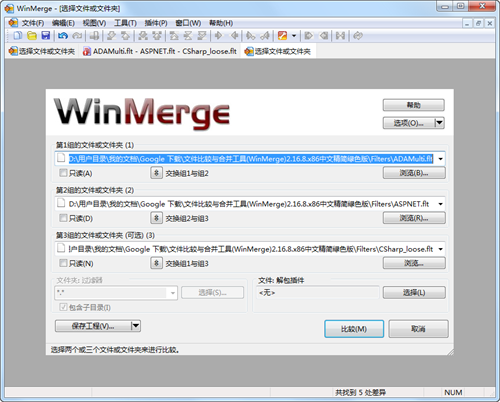
Task: Click the Open folder toolbar icon
Action: tap(32, 35)
